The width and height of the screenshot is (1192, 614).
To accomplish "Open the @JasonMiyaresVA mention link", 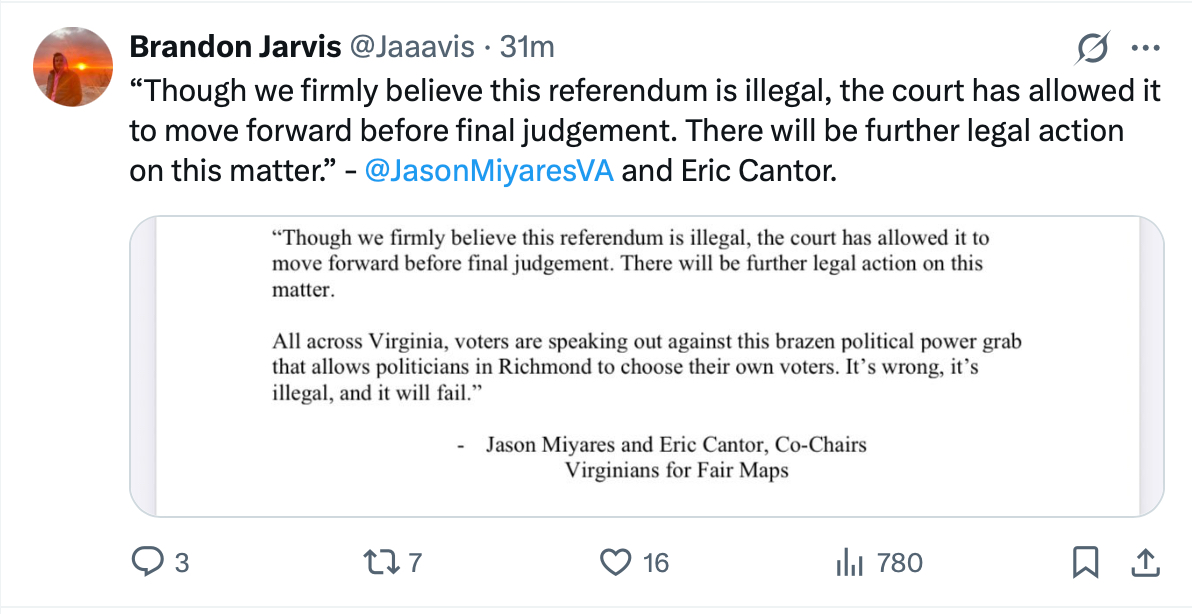I will (490, 170).
